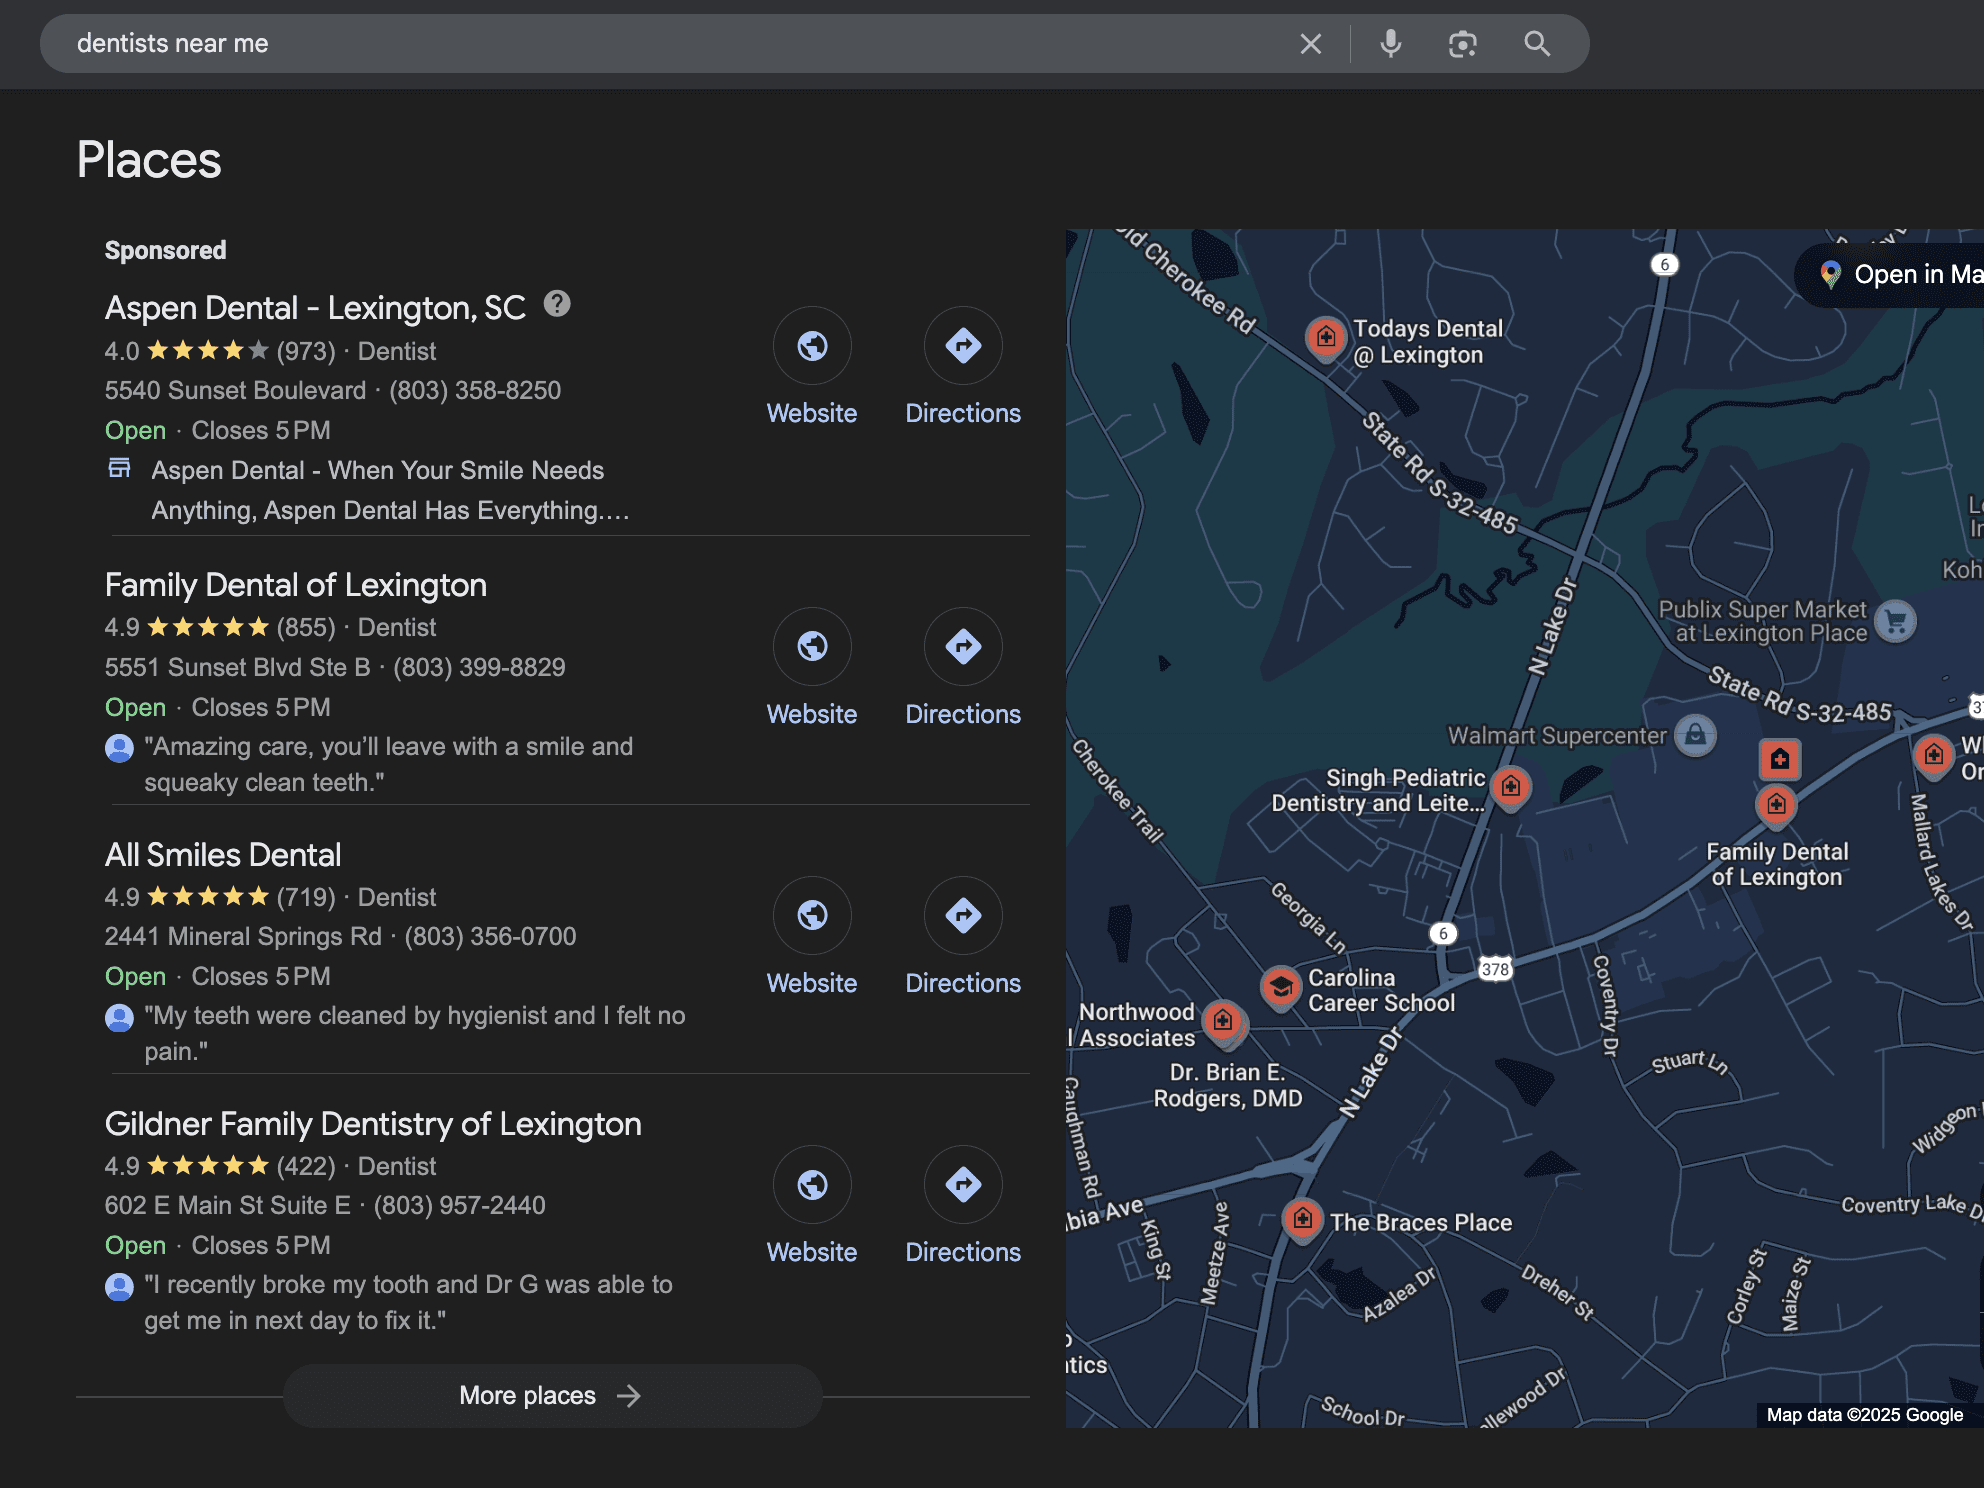Open Aspen Dental website globe icon

[x=812, y=346]
